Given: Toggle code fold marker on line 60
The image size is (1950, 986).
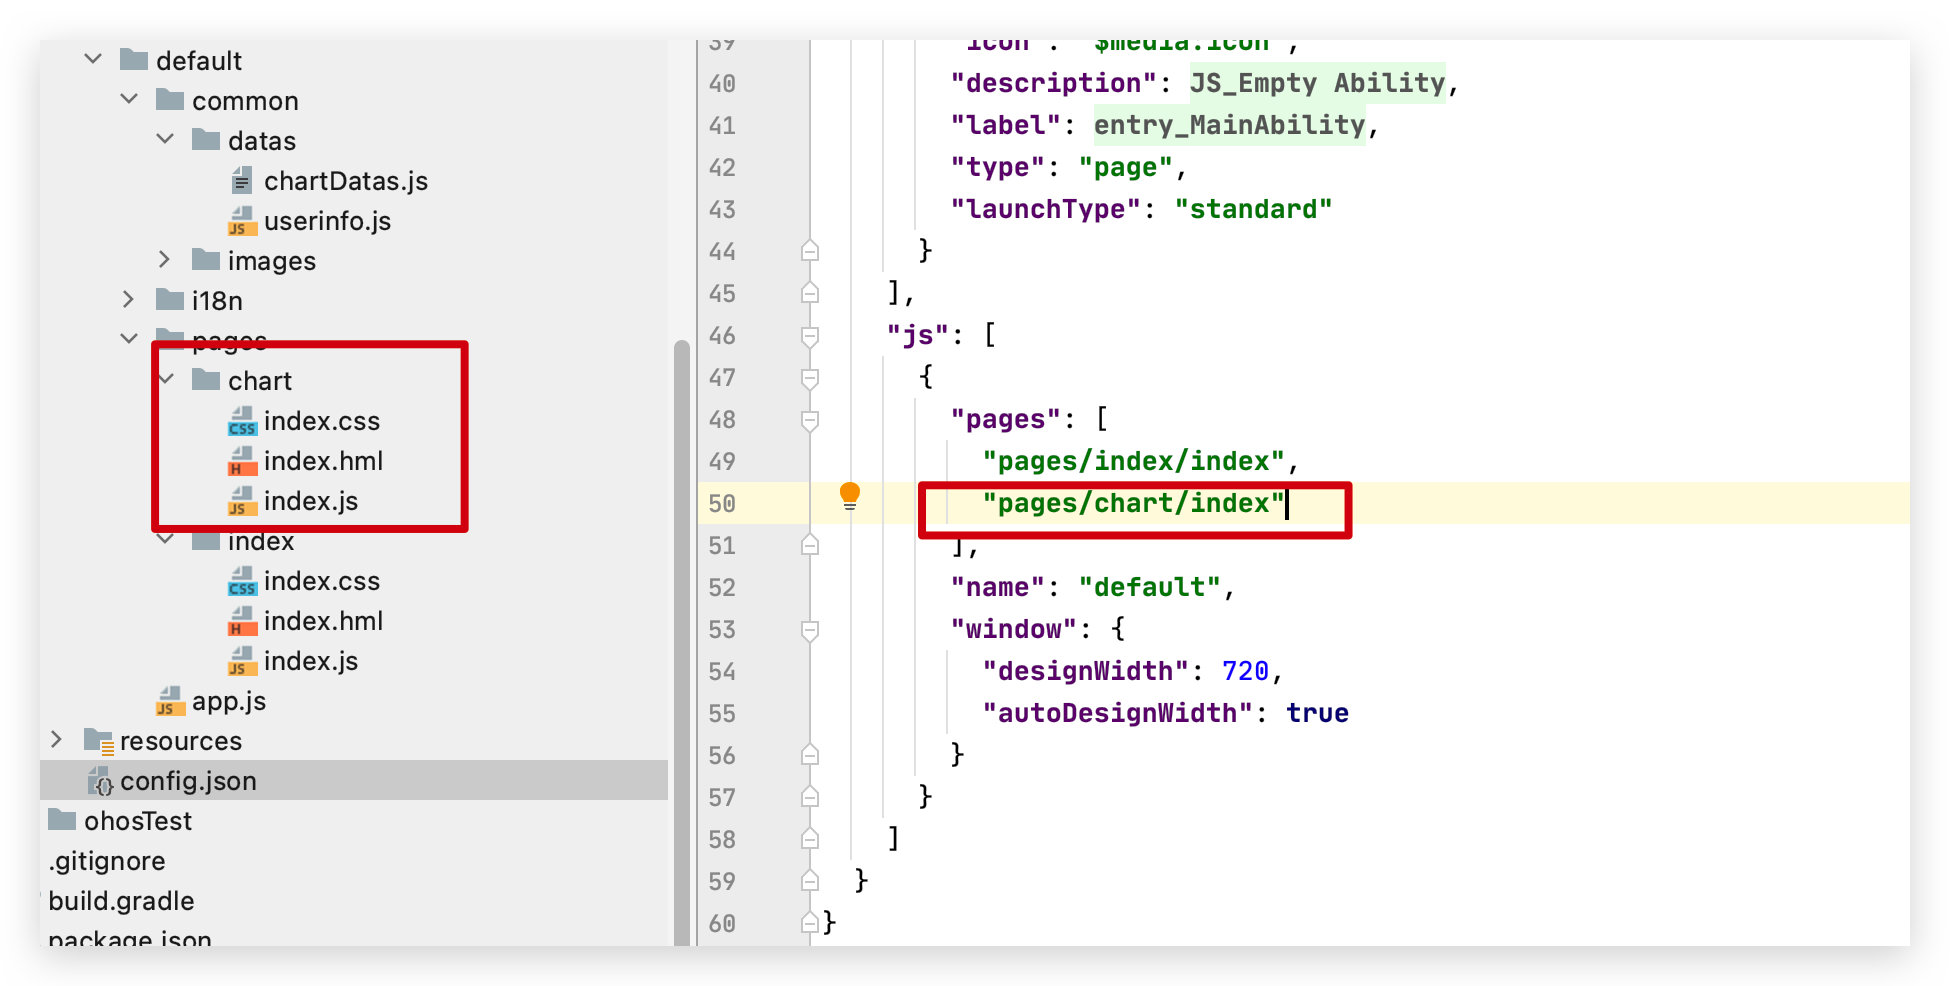Looking at the screenshot, I should click(810, 922).
